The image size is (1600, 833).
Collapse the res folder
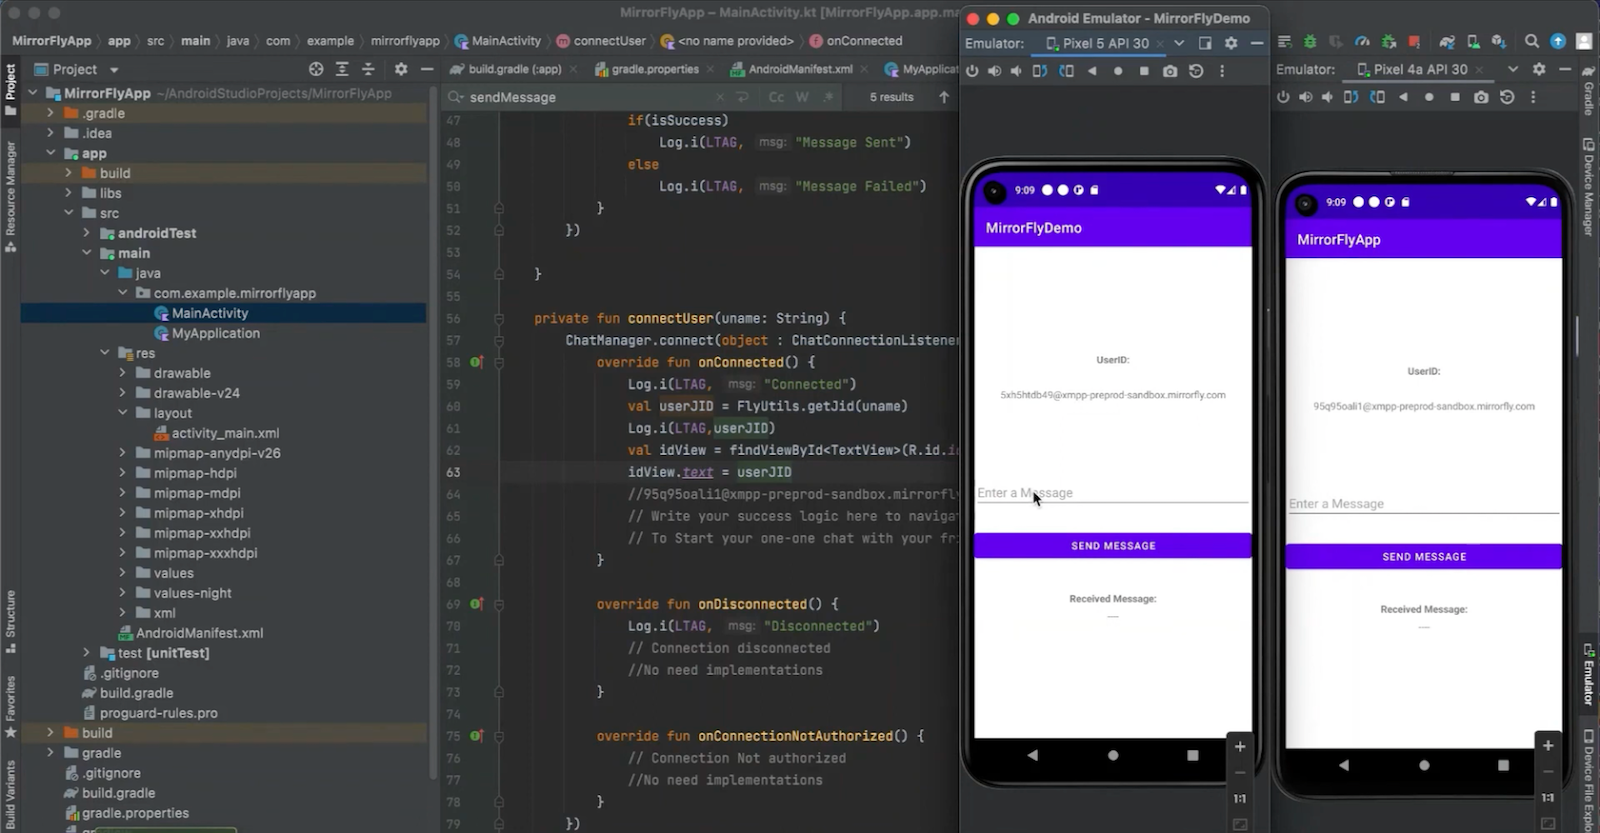[104, 353]
